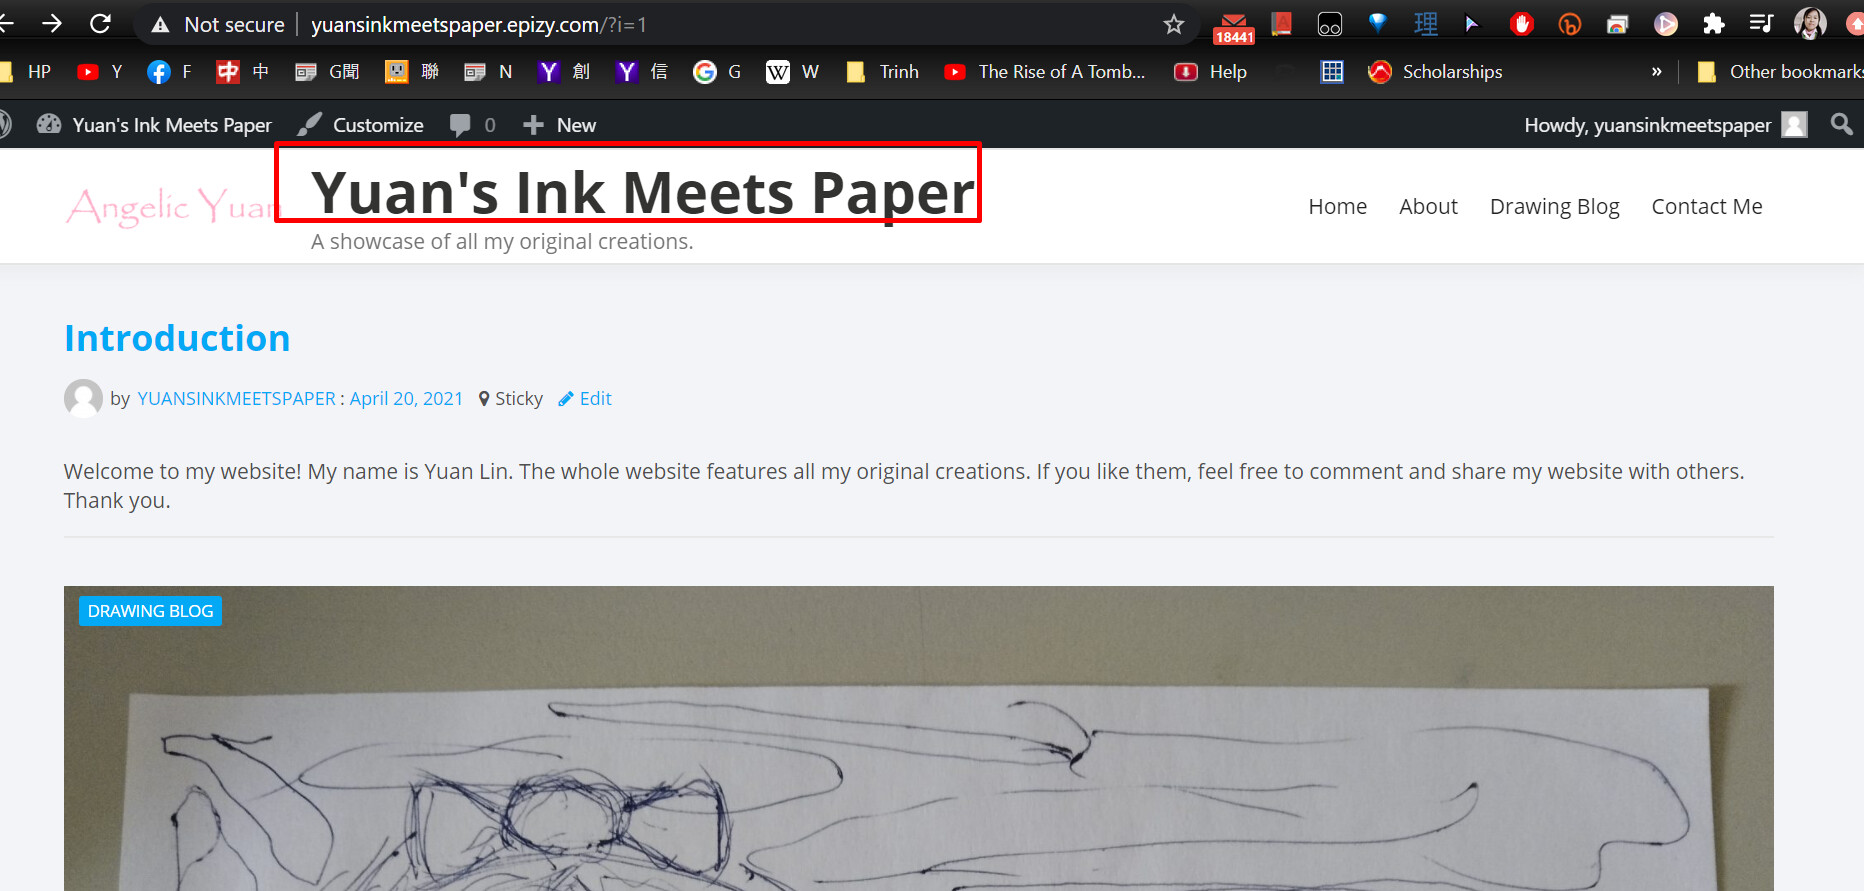Open the Trinh bookmarks folder
The height and width of the screenshot is (891, 1864).
point(883,72)
